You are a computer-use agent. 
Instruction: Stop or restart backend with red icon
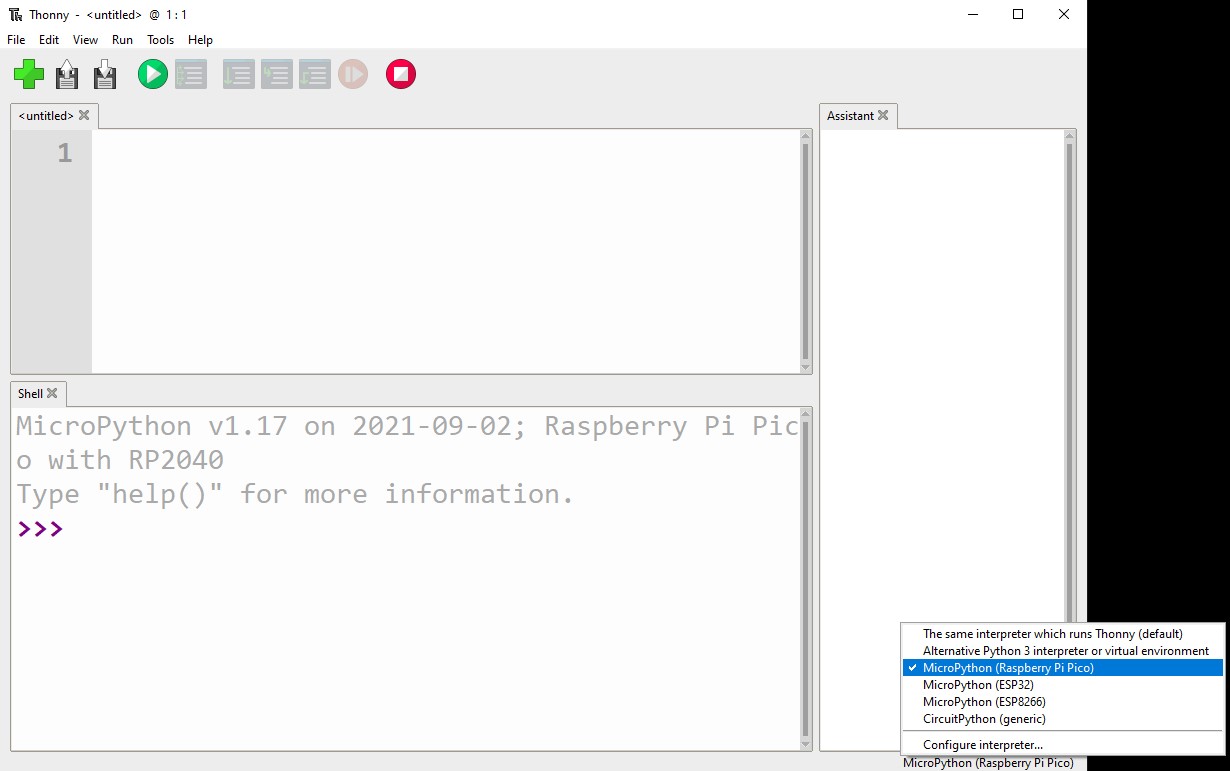tap(401, 74)
